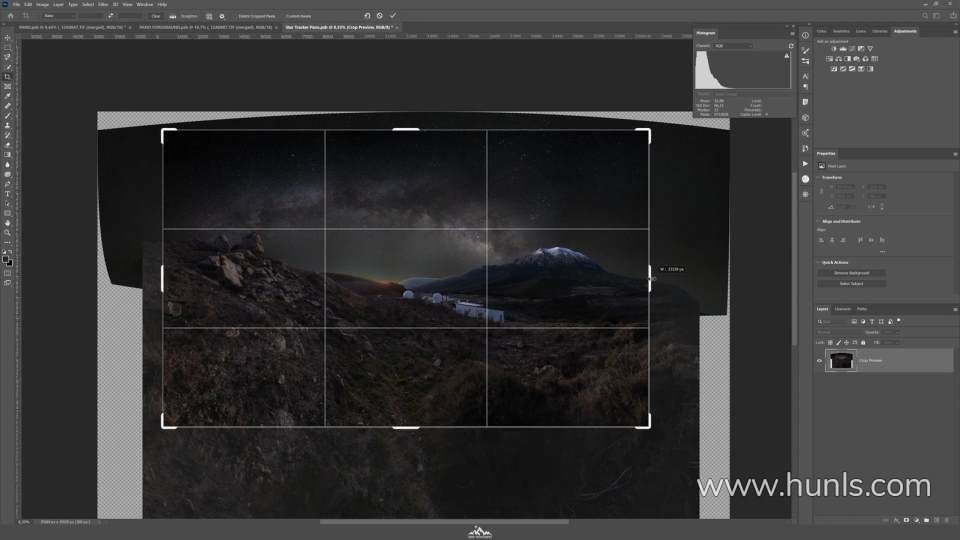Viewport: 960px width, 540px height.
Task: Open the Actions panel play icon
Action: click(805, 164)
